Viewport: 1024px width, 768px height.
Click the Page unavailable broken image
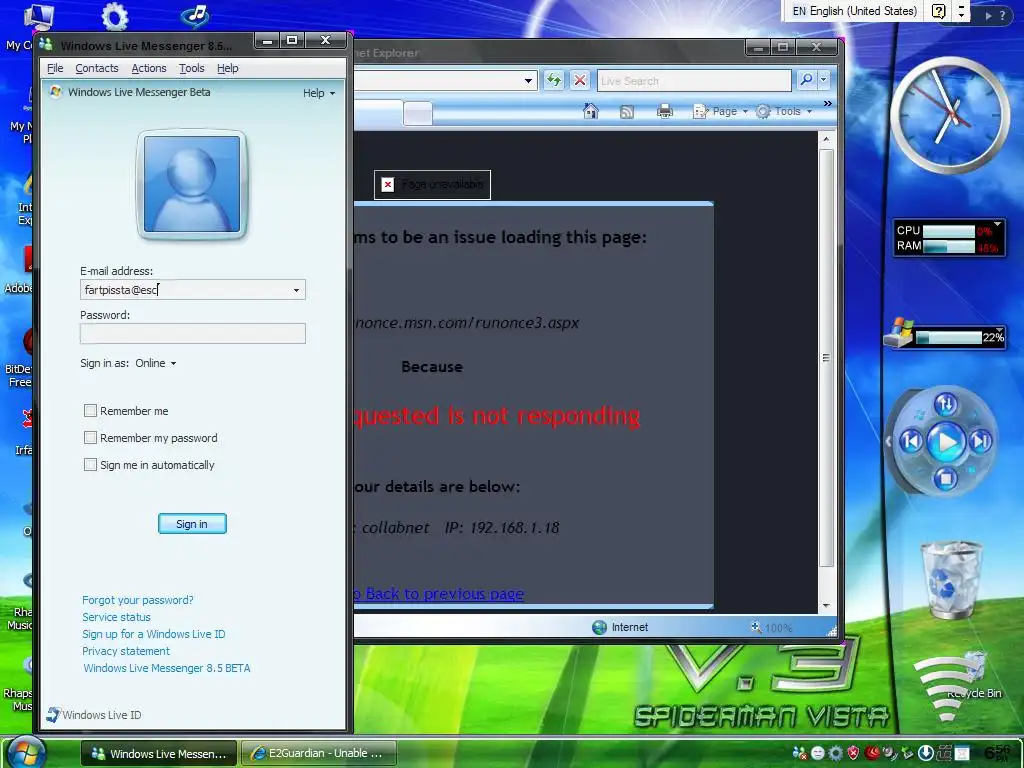click(432, 185)
